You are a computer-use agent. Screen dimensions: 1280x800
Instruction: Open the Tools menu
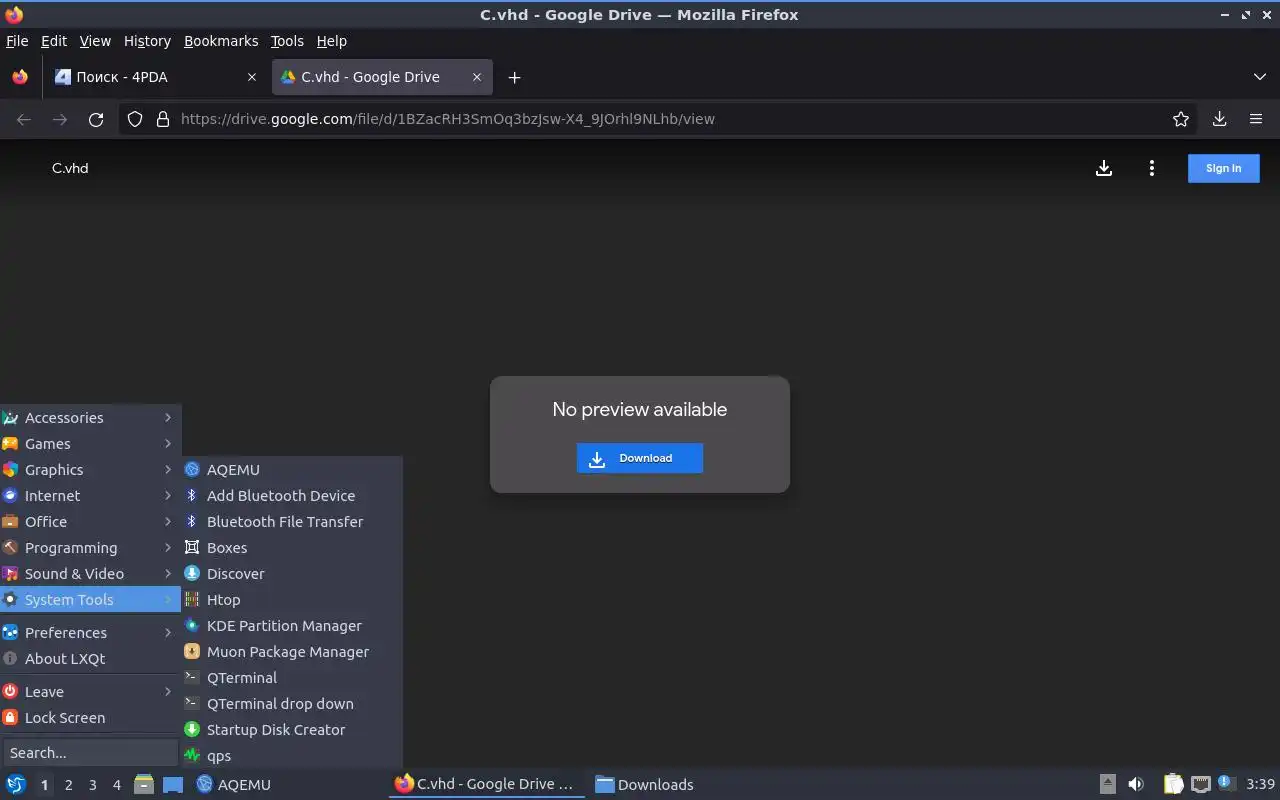(x=287, y=41)
